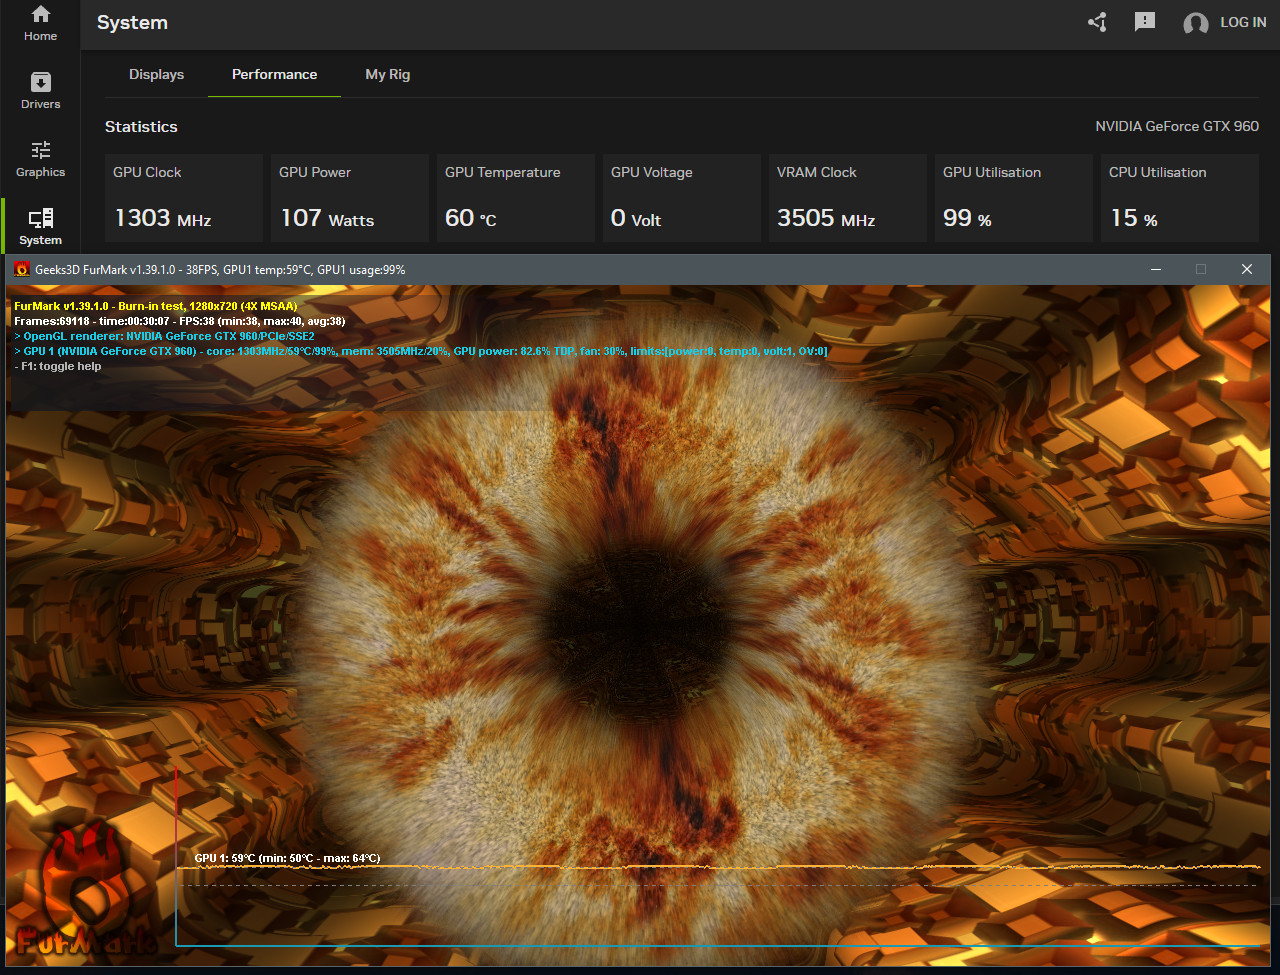Select the System section in sidebar
Viewport: 1280px width, 975px height.
pyautogui.click(x=40, y=227)
